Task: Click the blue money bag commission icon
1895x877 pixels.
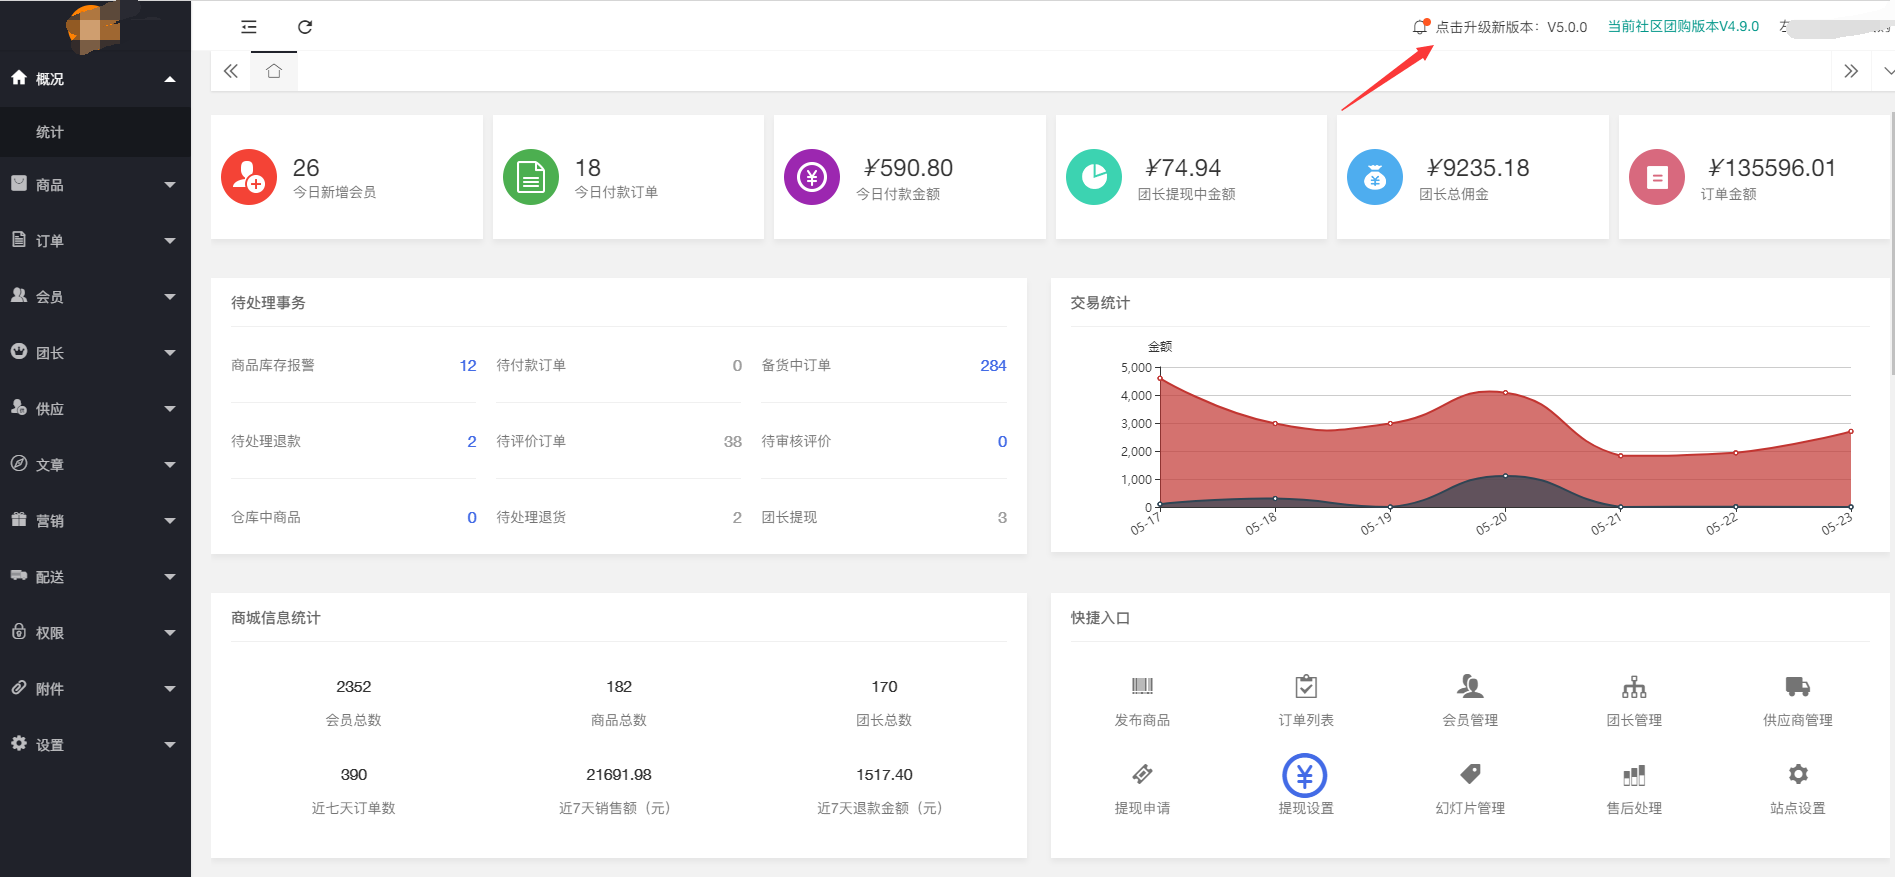Action: [x=1375, y=177]
